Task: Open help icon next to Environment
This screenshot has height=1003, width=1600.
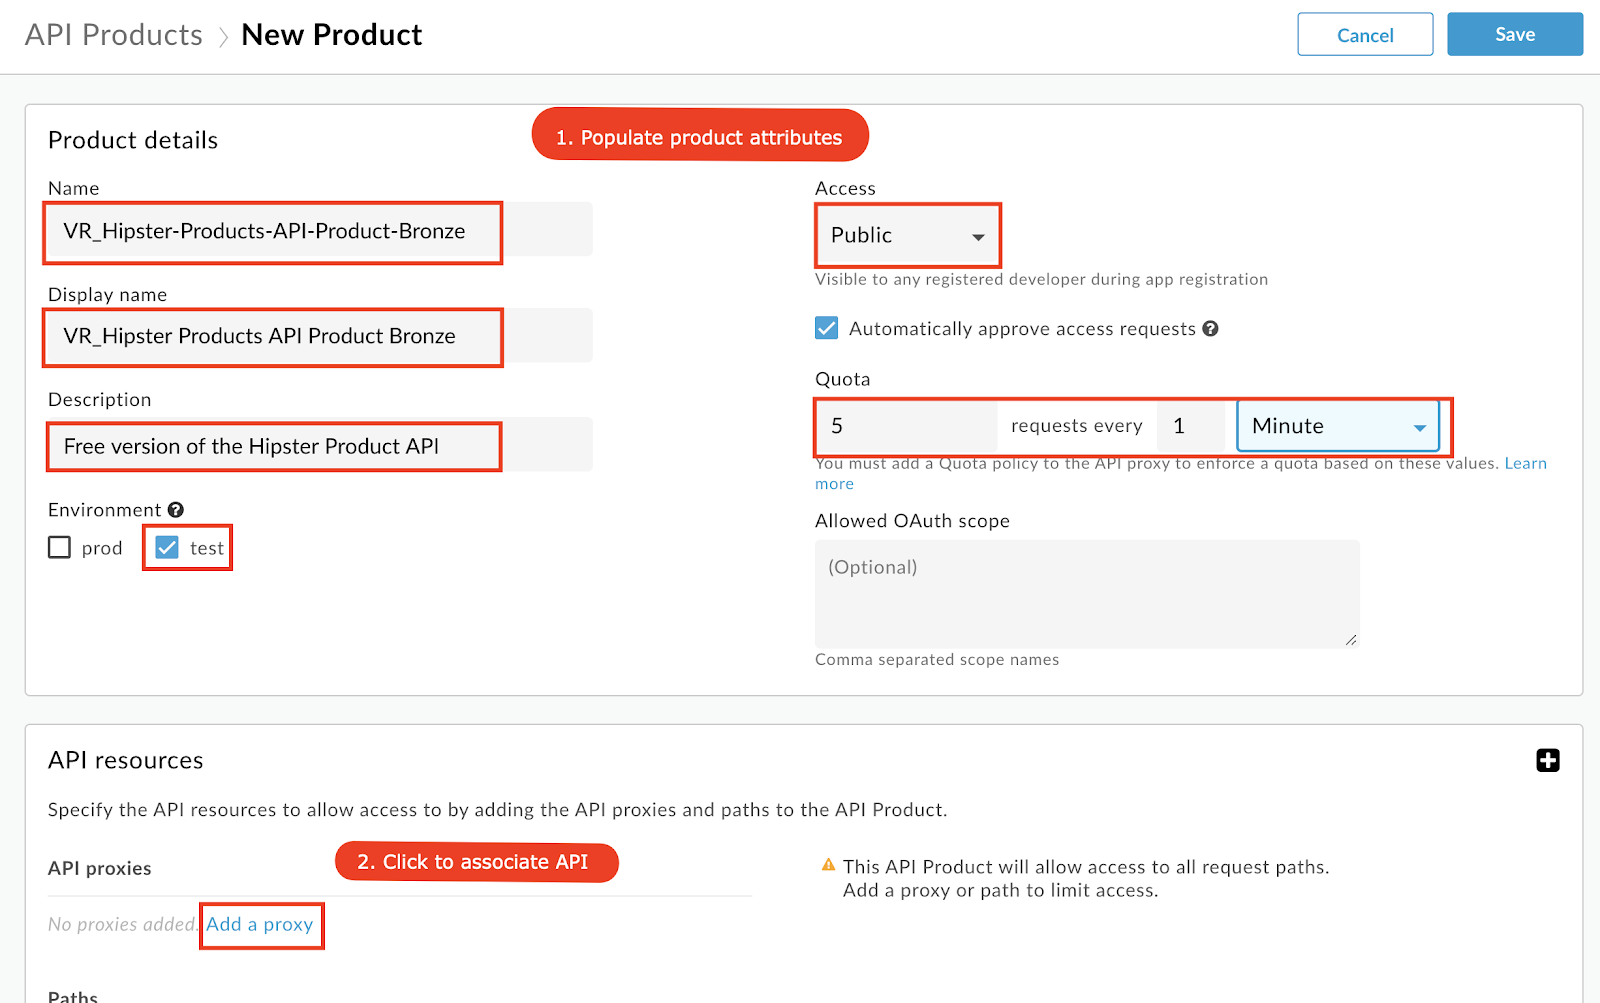Action: pyautogui.click(x=176, y=510)
